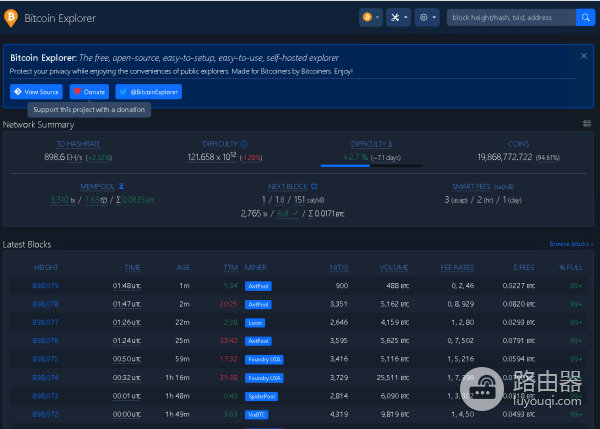Click the View Source button
The image size is (600, 429).
tap(36, 92)
